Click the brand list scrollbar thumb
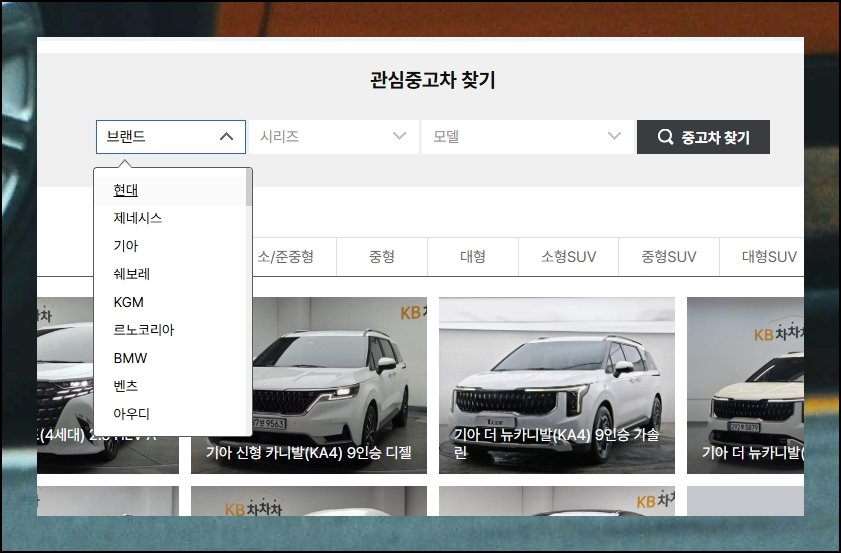The width and height of the screenshot is (841, 553). [x=249, y=188]
